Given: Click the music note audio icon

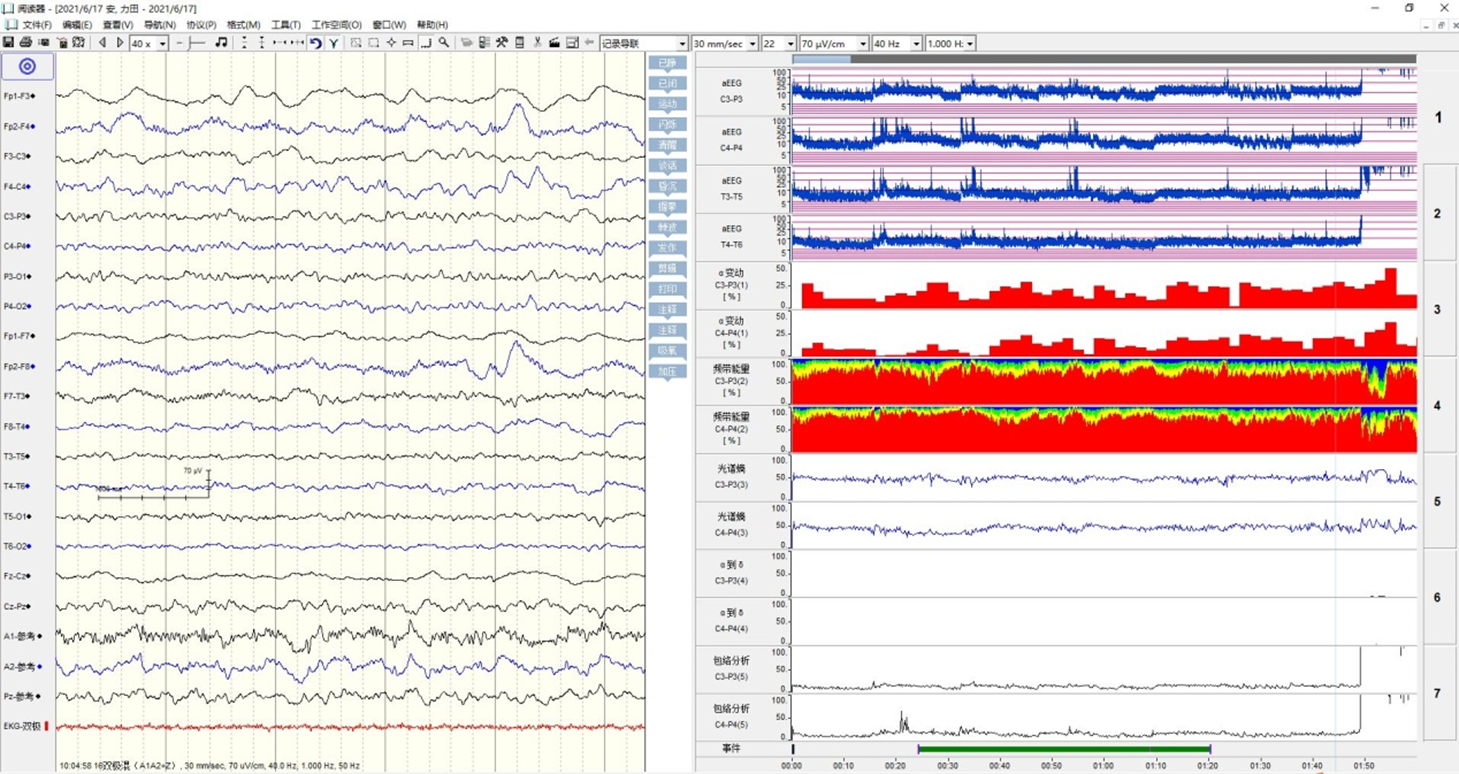Looking at the screenshot, I should pos(221,43).
